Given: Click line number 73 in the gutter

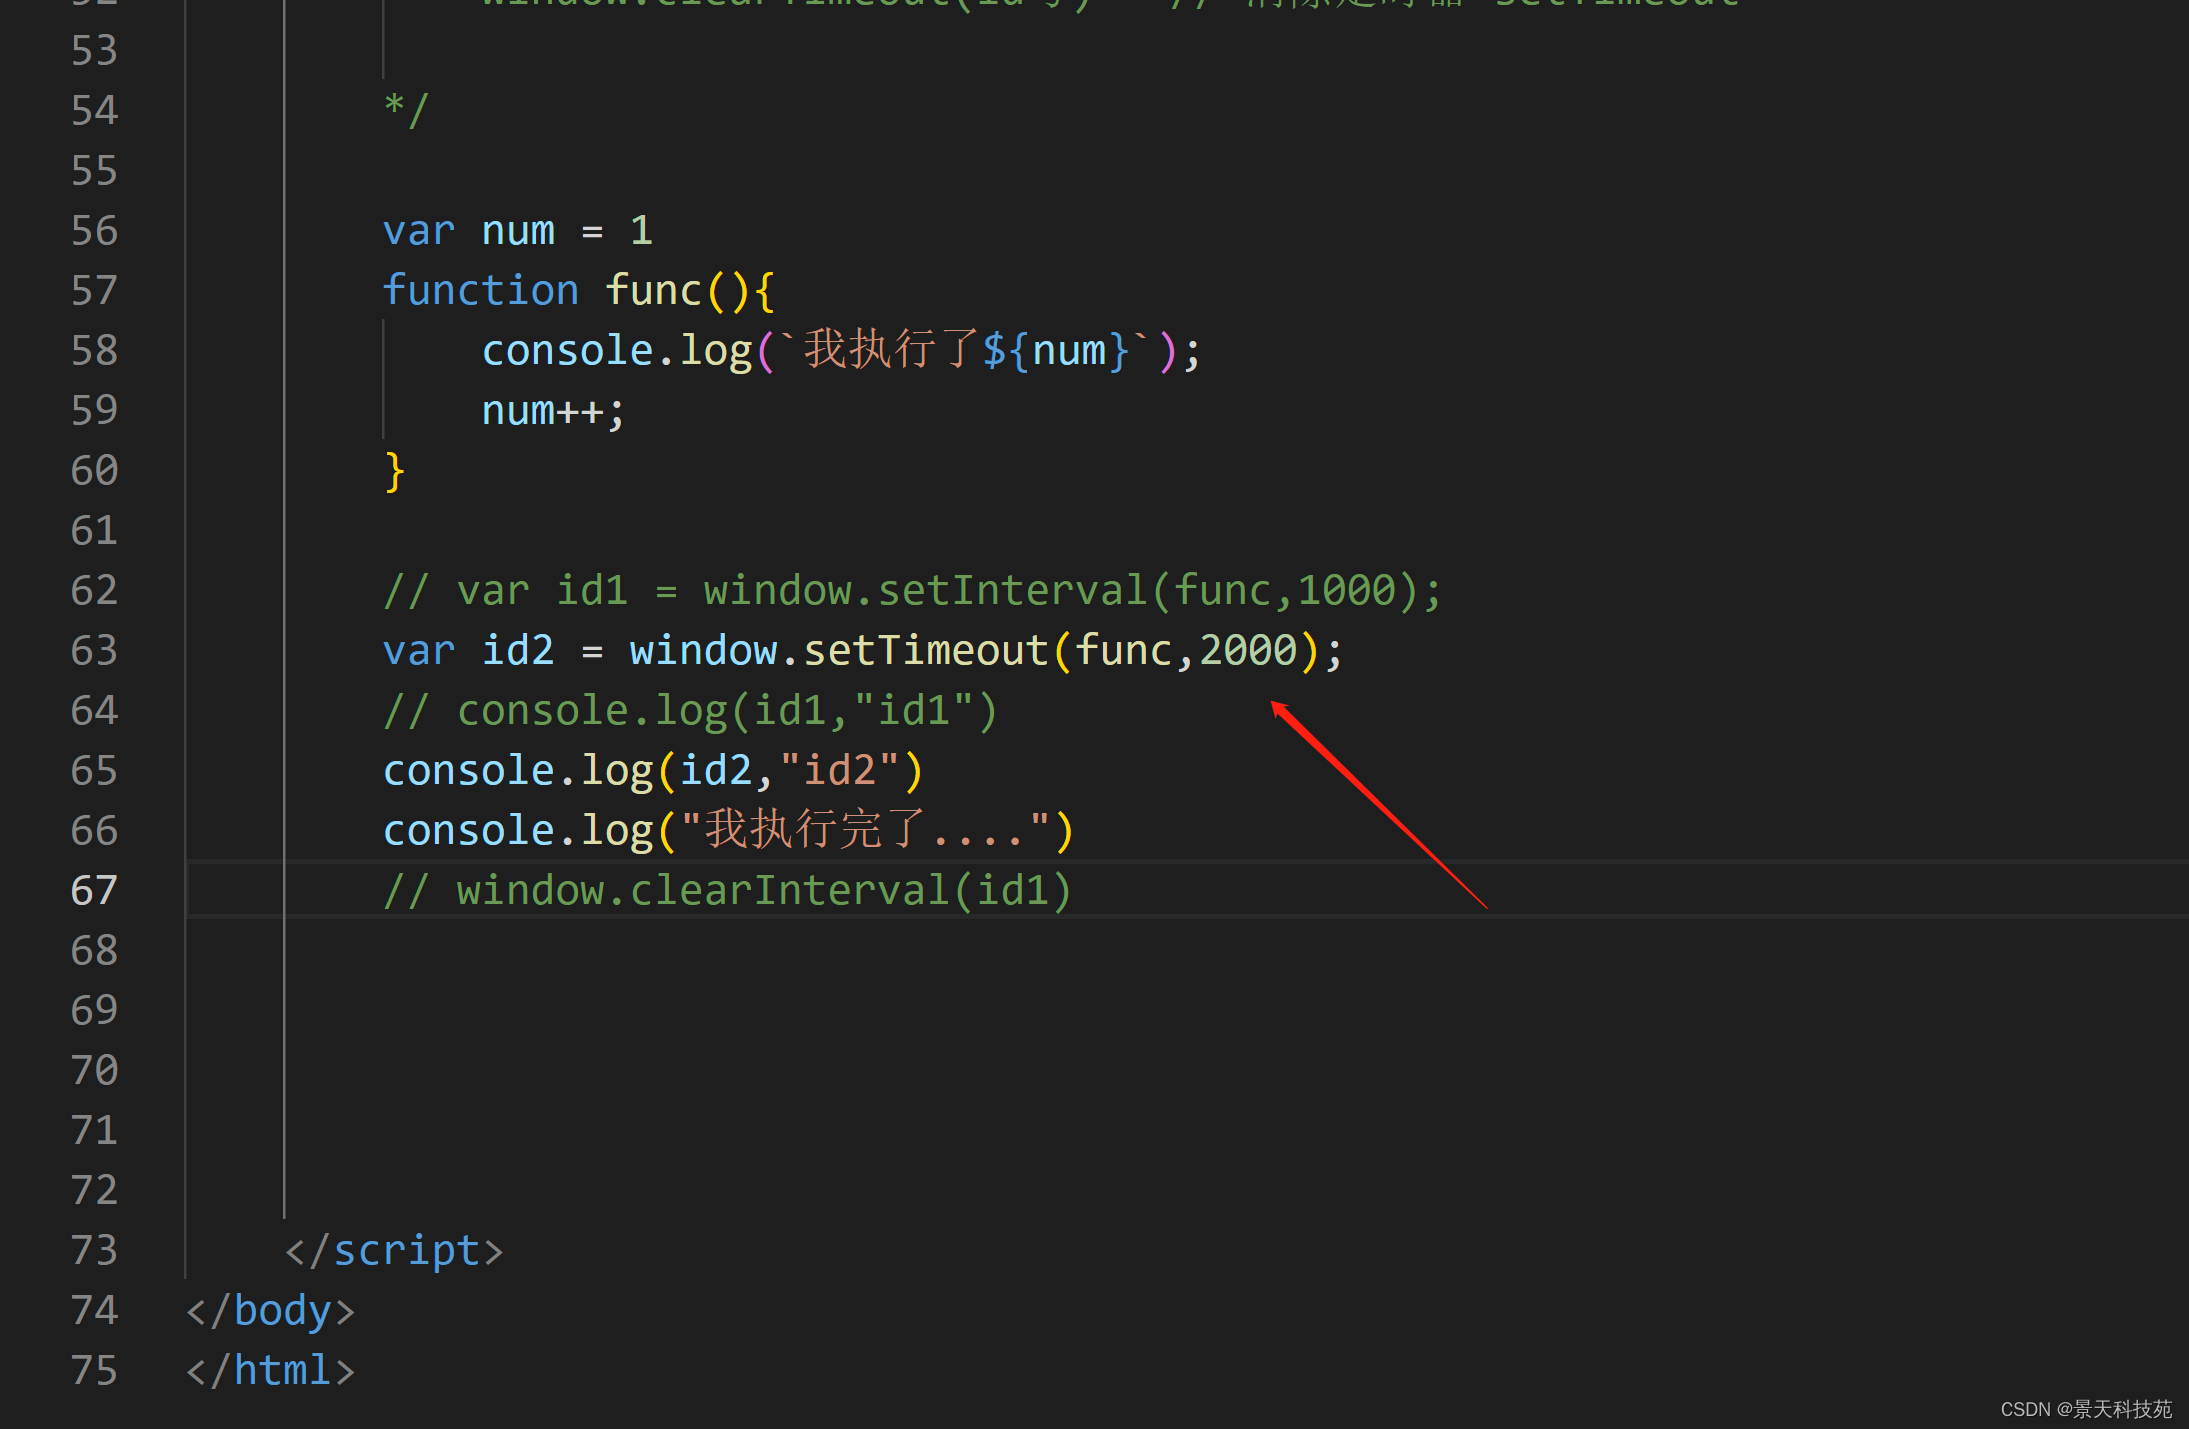Looking at the screenshot, I should pos(94,1251).
